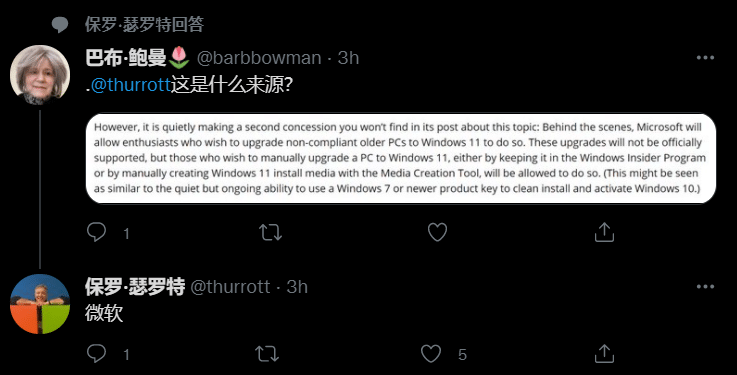Open more options for Thurrott's tweet
Image resolution: width=737 pixels, height=375 pixels.
[705, 287]
